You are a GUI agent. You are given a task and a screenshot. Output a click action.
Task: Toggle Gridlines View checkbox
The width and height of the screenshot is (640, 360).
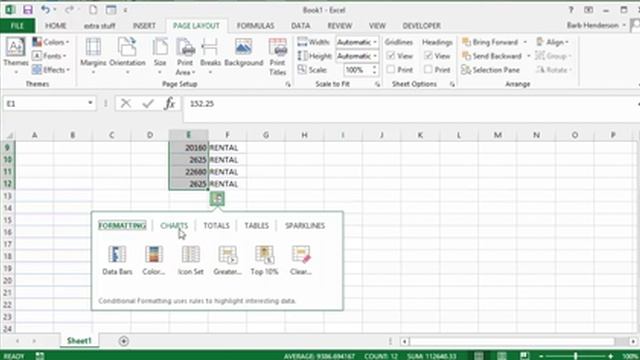[391, 56]
